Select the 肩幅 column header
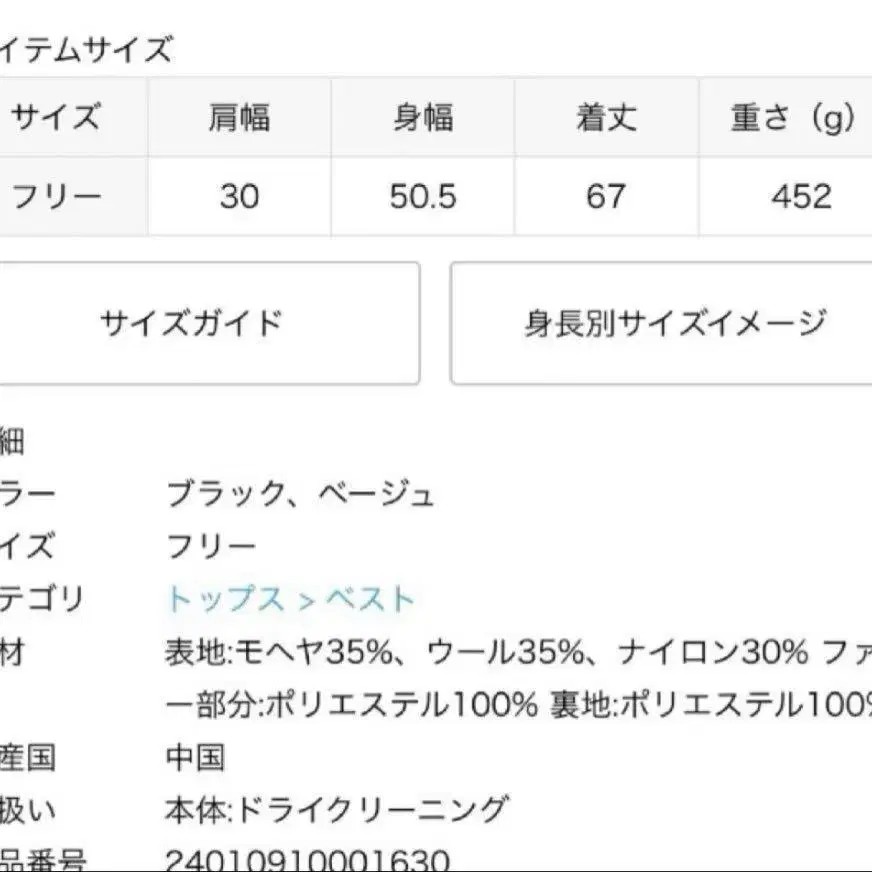The height and width of the screenshot is (872, 872). [239, 118]
